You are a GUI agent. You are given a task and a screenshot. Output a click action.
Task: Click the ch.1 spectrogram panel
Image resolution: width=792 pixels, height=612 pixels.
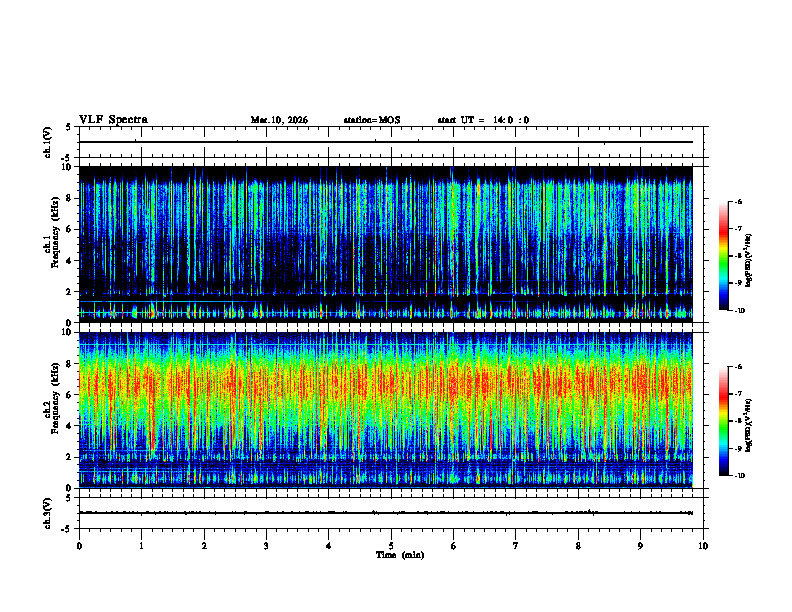pyautogui.click(x=385, y=244)
